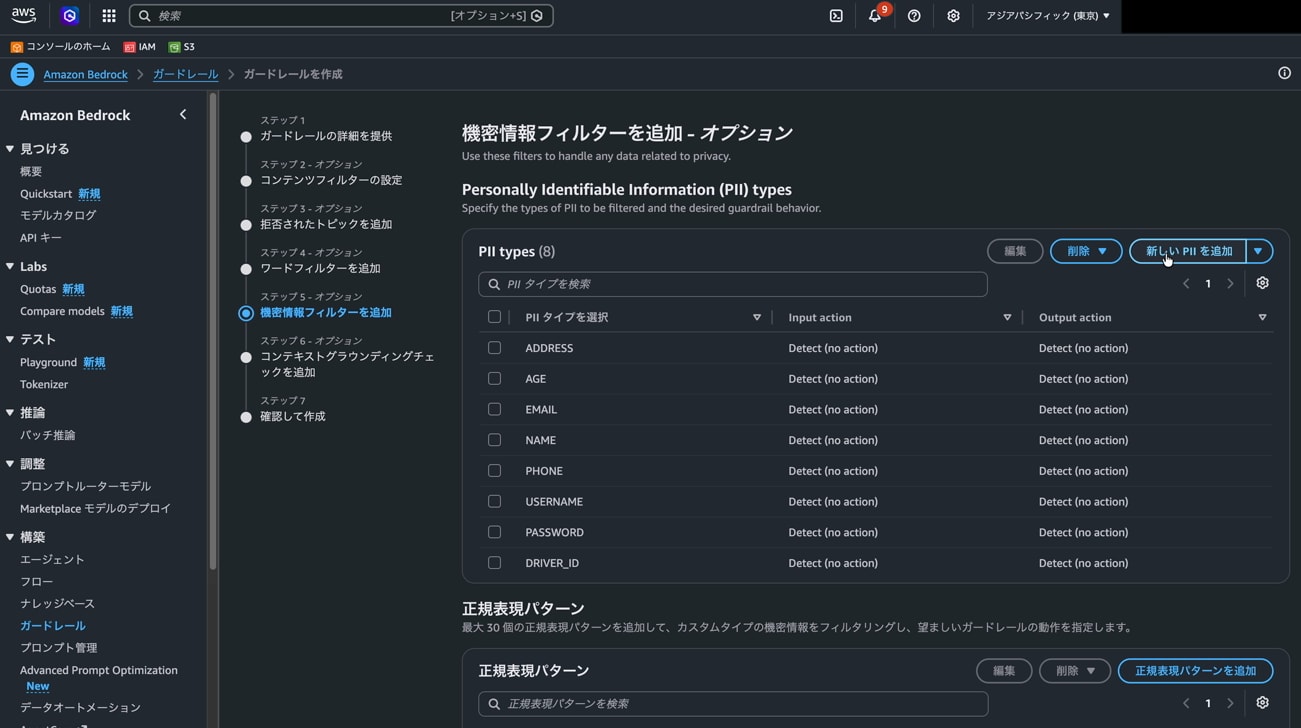The height and width of the screenshot is (728, 1301).
Task: Open the CloudShell terminal icon
Action: point(836,16)
